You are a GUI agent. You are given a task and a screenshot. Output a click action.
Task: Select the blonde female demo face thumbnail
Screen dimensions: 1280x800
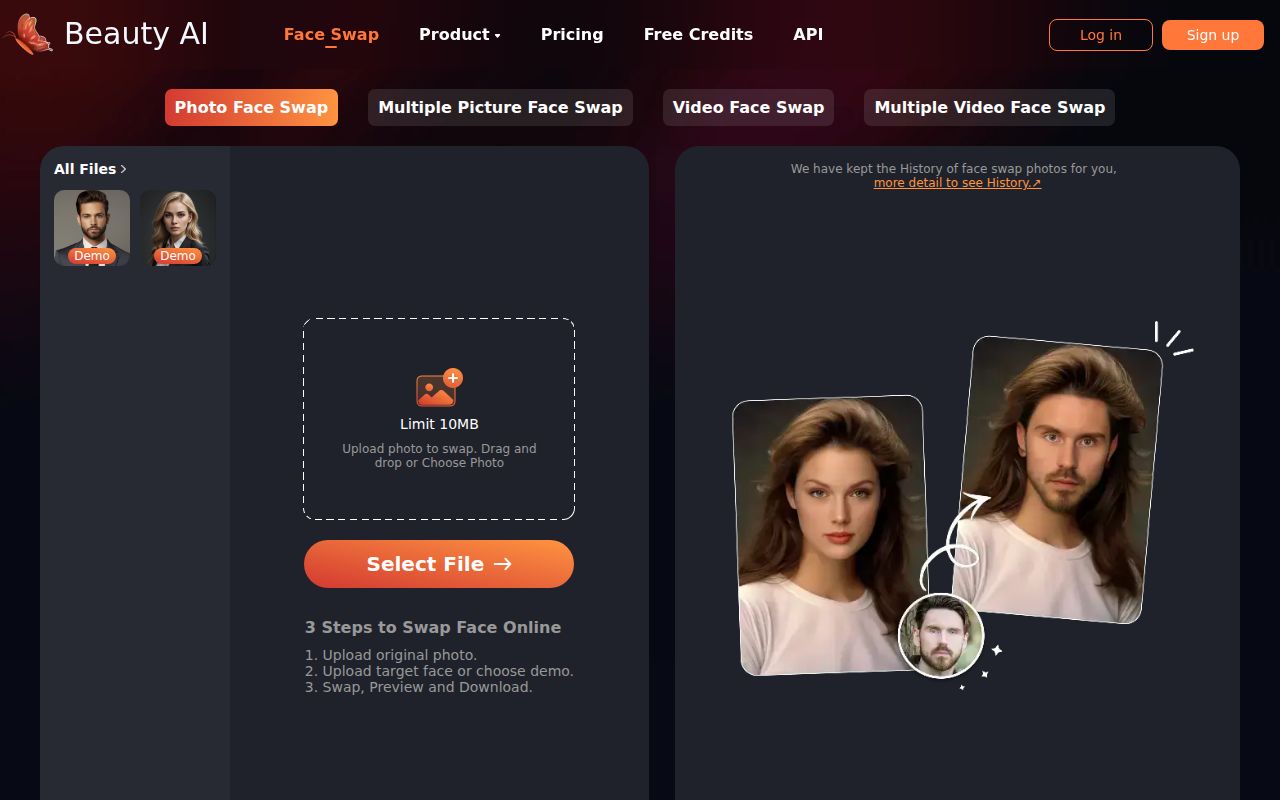point(178,227)
